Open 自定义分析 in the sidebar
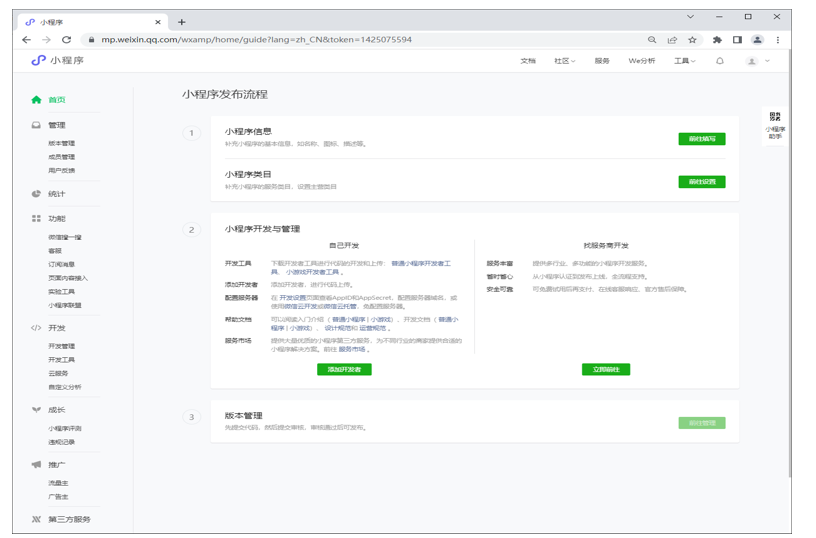 (x=65, y=387)
